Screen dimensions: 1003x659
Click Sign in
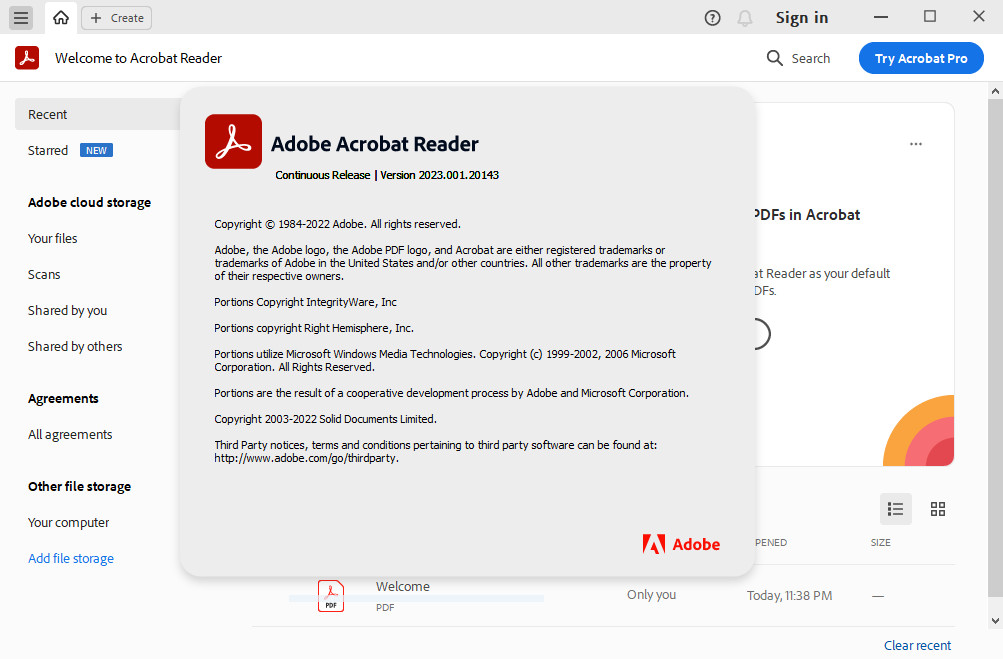click(802, 18)
